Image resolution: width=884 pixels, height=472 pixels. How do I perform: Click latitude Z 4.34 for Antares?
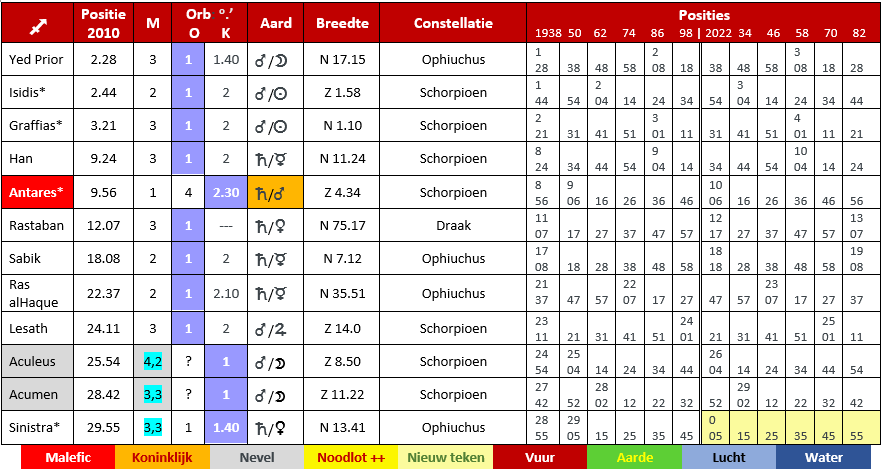(342, 193)
